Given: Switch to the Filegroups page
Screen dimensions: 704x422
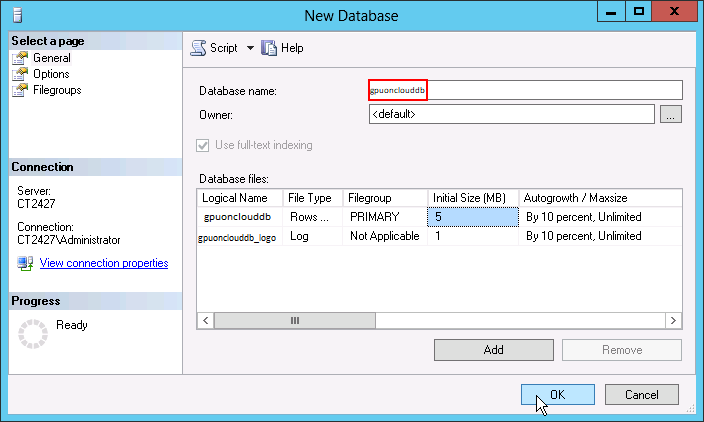Looking at the screenshot, I should point(57,90).
